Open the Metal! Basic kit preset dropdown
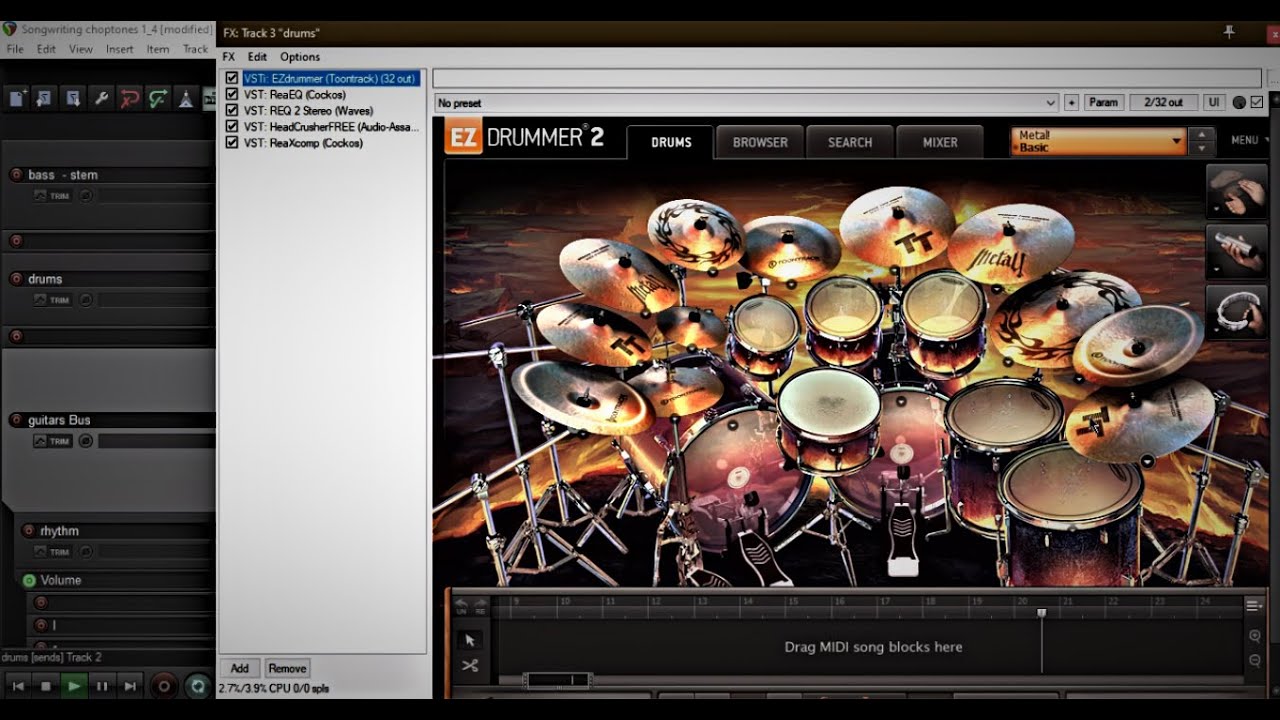This screenshot has height=720, width=1280. click(1098, 141)
